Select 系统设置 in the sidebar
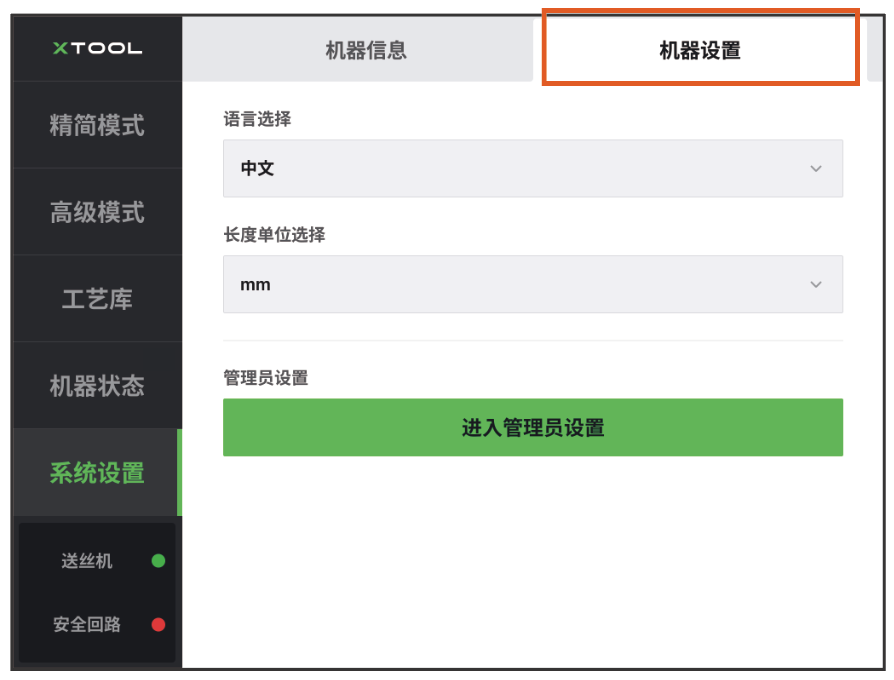 [x=97, y=473]
